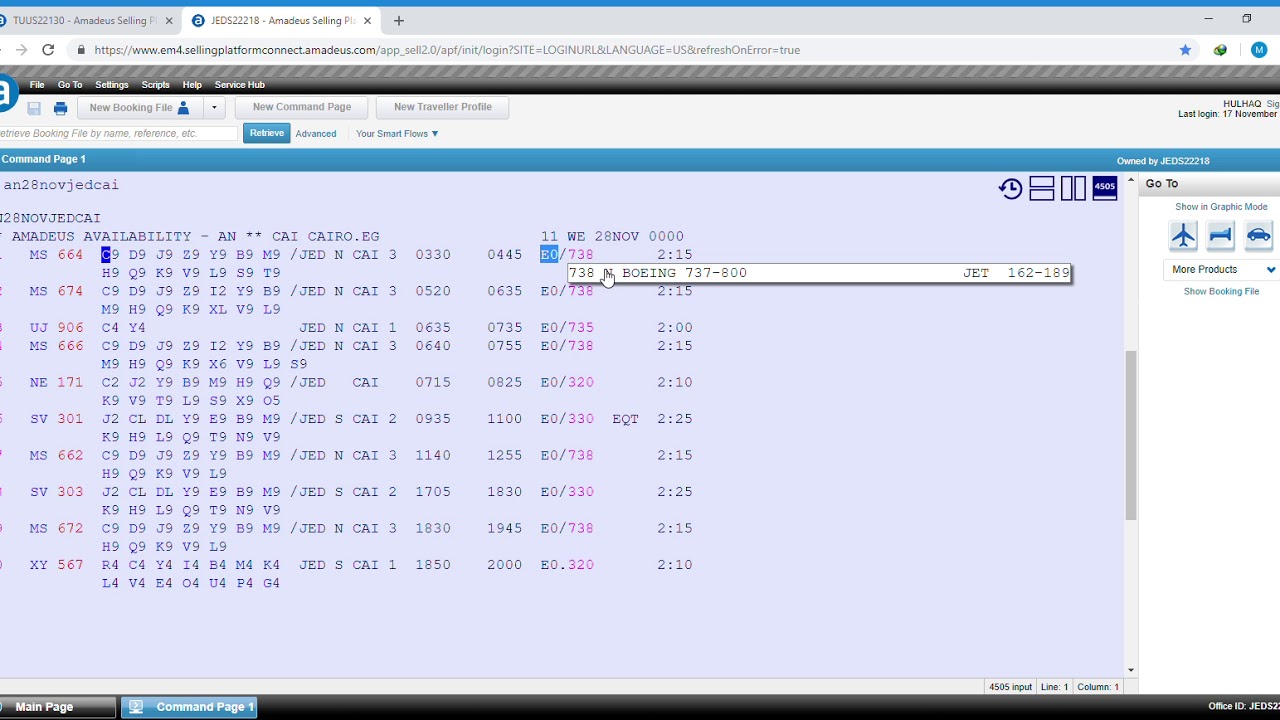Reload the browser page

[48, 50]
